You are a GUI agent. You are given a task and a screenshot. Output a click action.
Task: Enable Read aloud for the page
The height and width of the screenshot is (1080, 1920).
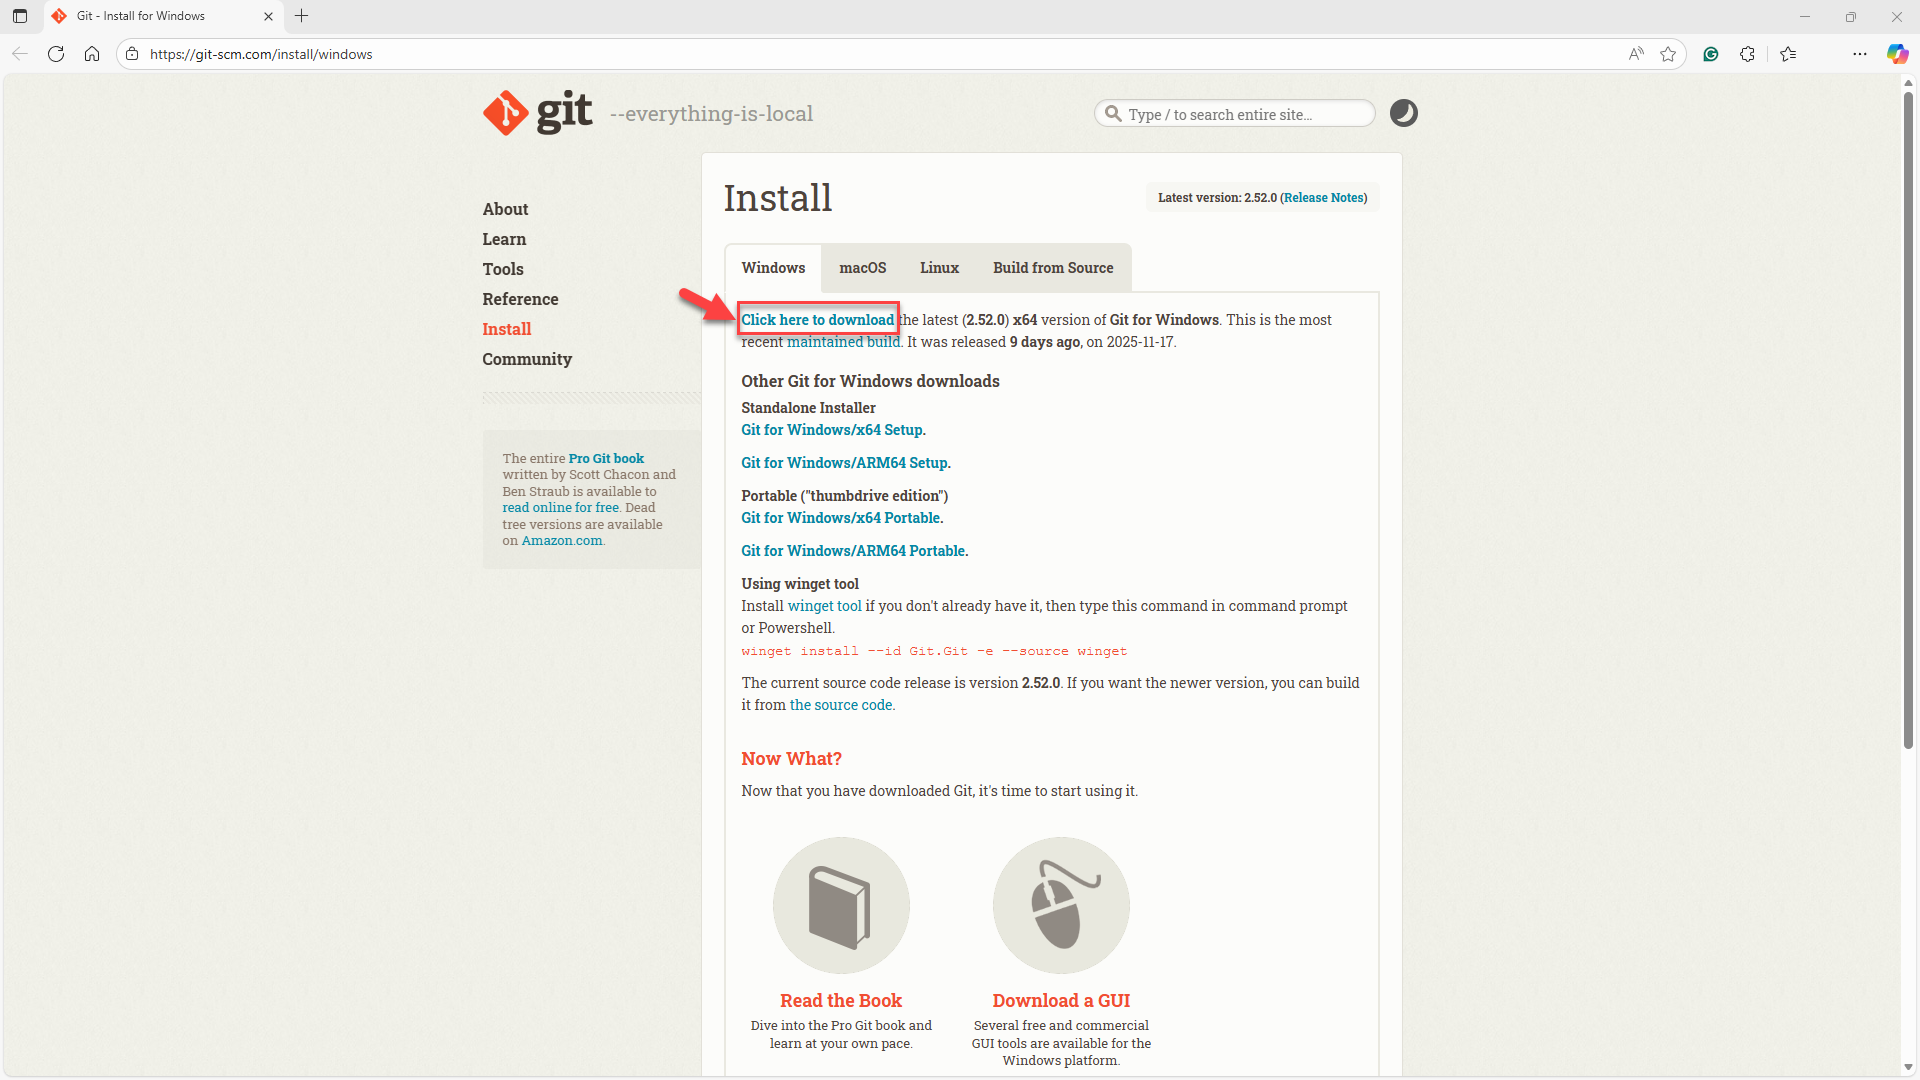click(x=1636, y=54)
